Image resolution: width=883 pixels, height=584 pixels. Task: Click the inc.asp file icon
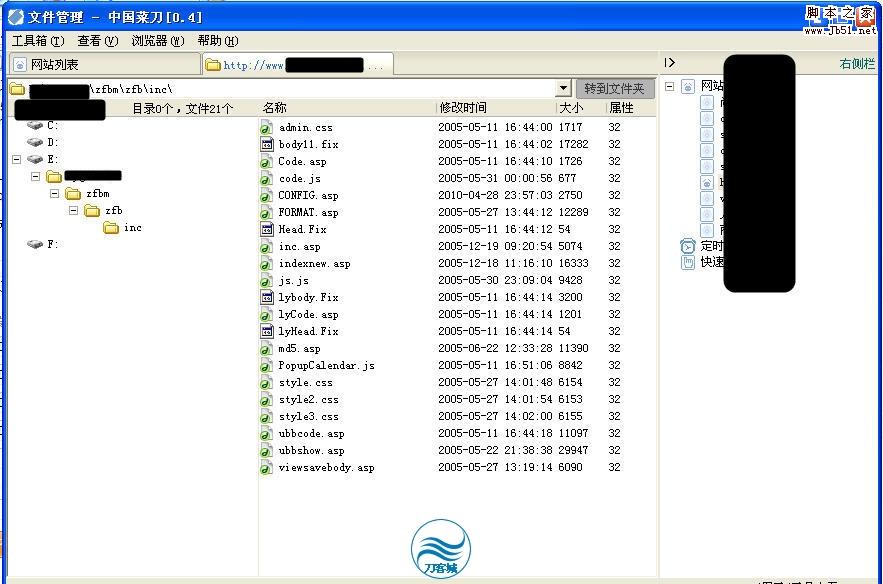pos(266,247)
